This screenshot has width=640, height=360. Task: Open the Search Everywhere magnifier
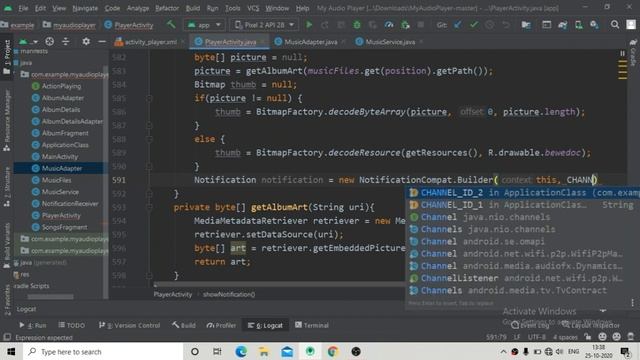(615, 25)
